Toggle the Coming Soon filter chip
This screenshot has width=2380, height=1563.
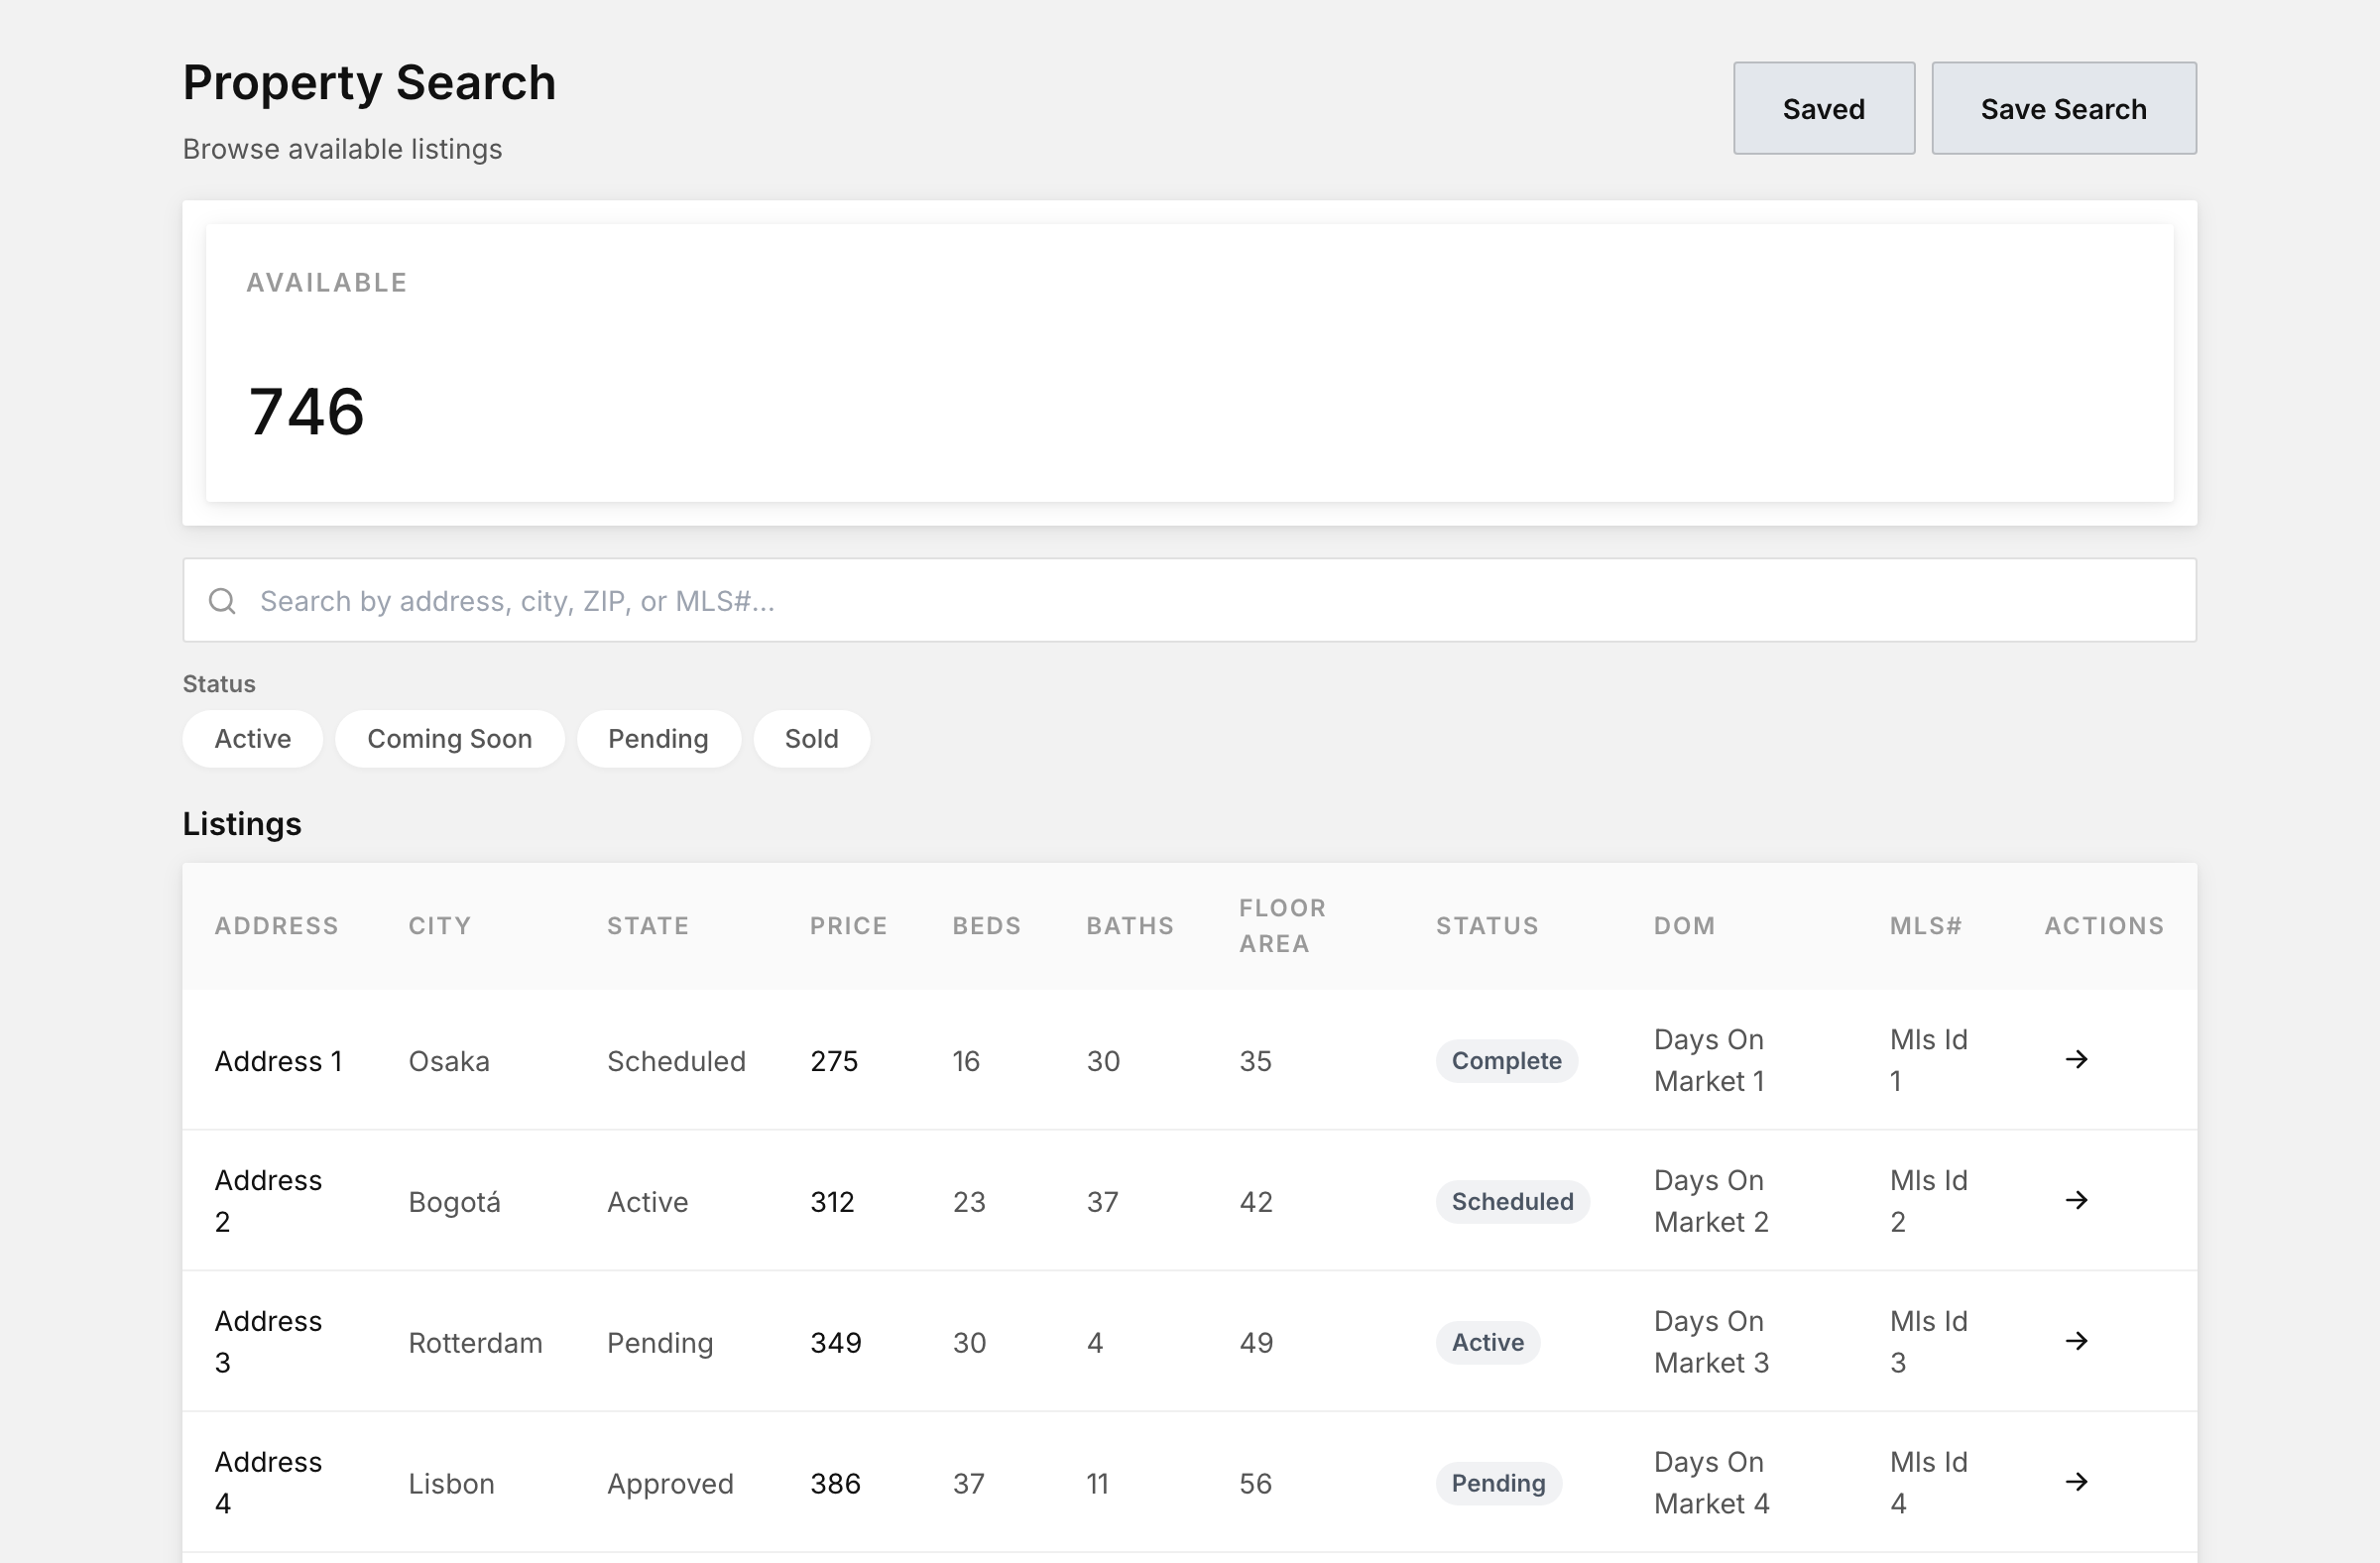(450, 739)
